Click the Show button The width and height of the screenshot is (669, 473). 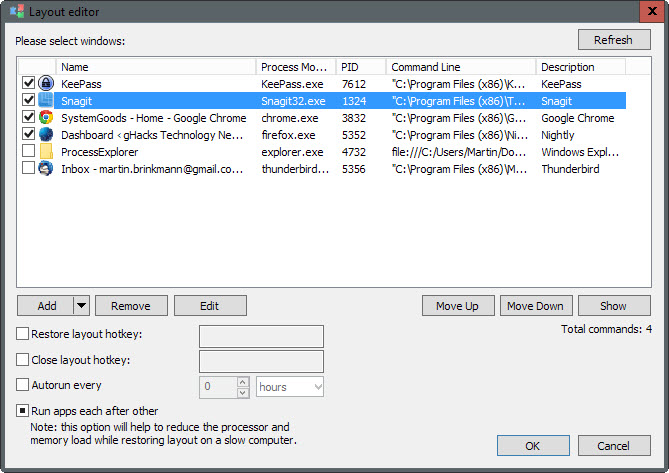(614, 306)
